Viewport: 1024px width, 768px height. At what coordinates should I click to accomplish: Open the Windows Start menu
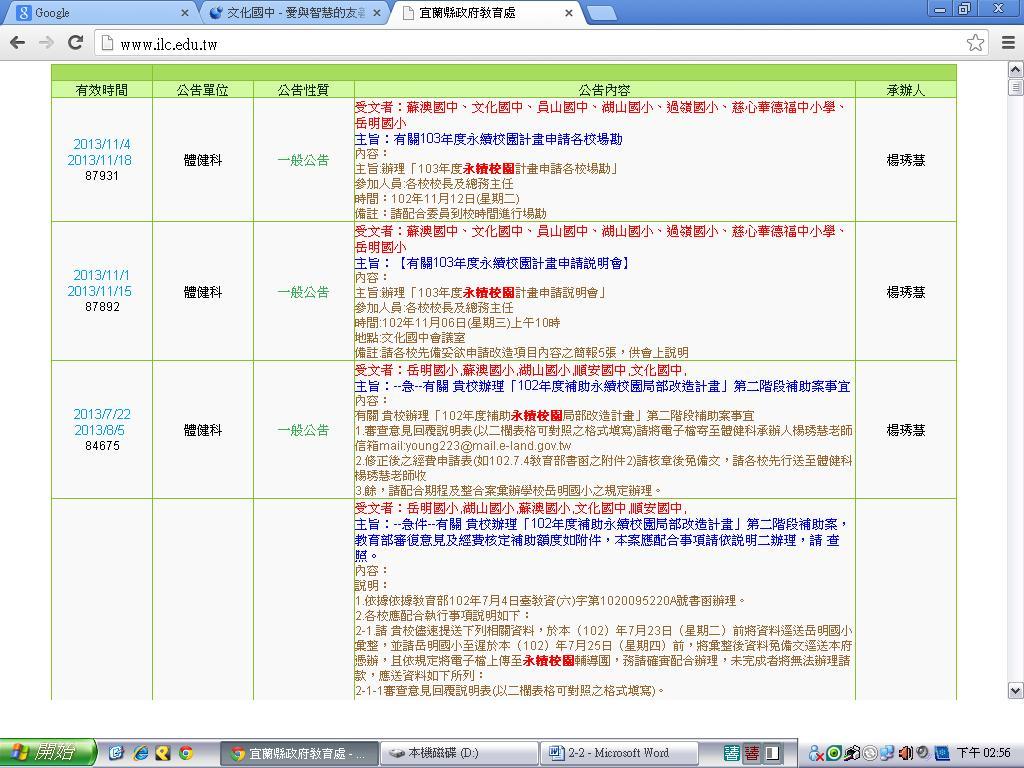click(x=48, y=753)
